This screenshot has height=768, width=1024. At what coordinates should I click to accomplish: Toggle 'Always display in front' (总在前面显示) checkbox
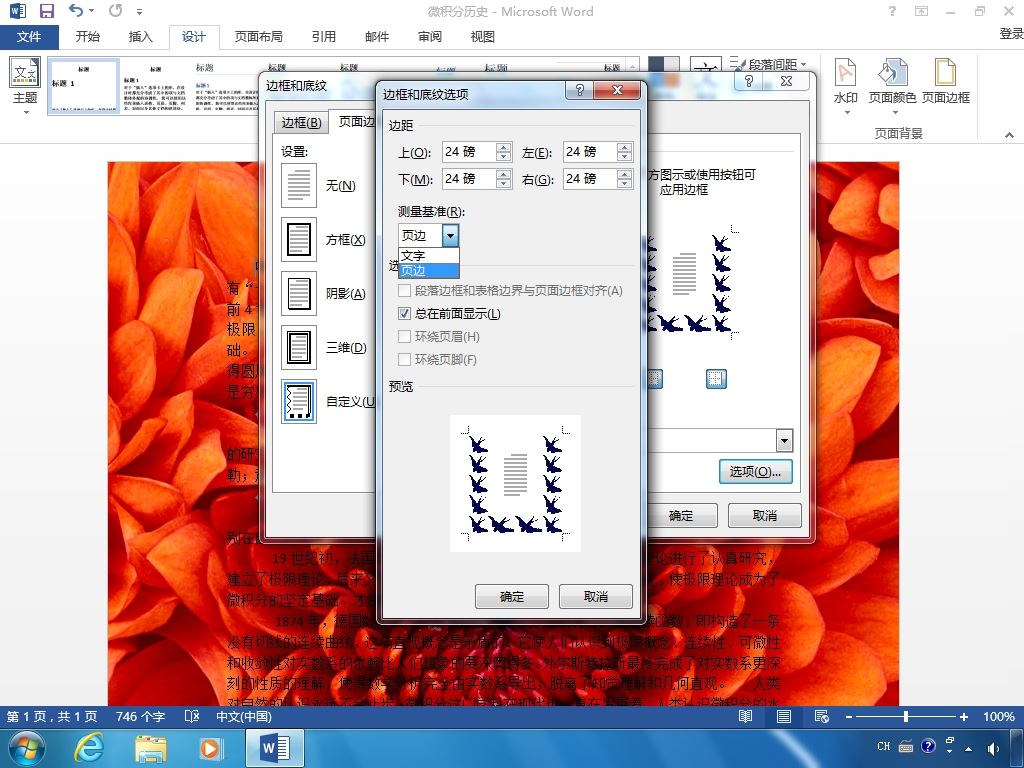[x=404, y=313]
